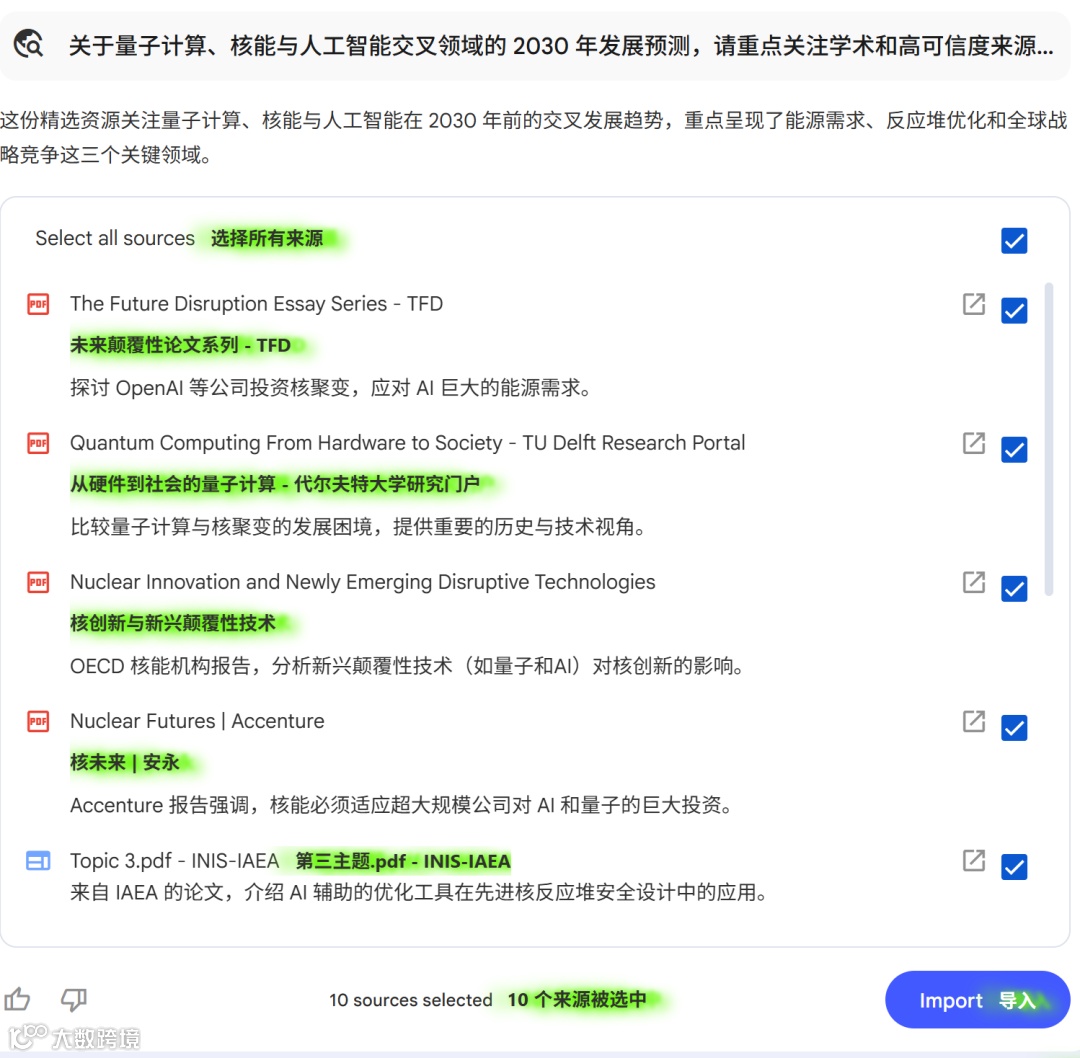Screen dimensions: 1080x1058
Task: Give a thumbs up rating
Action: tap(17, 999)
